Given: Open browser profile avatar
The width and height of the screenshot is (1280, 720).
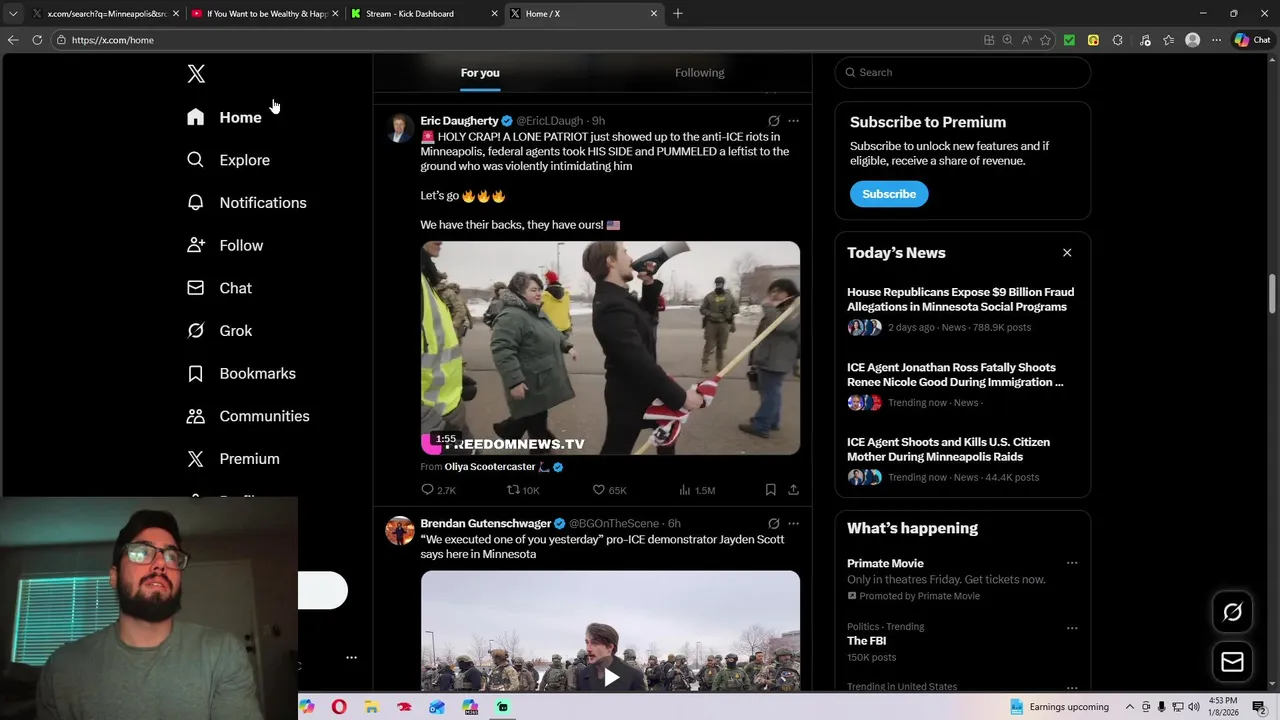Looking at the screenshot, I should [1192, 40].
